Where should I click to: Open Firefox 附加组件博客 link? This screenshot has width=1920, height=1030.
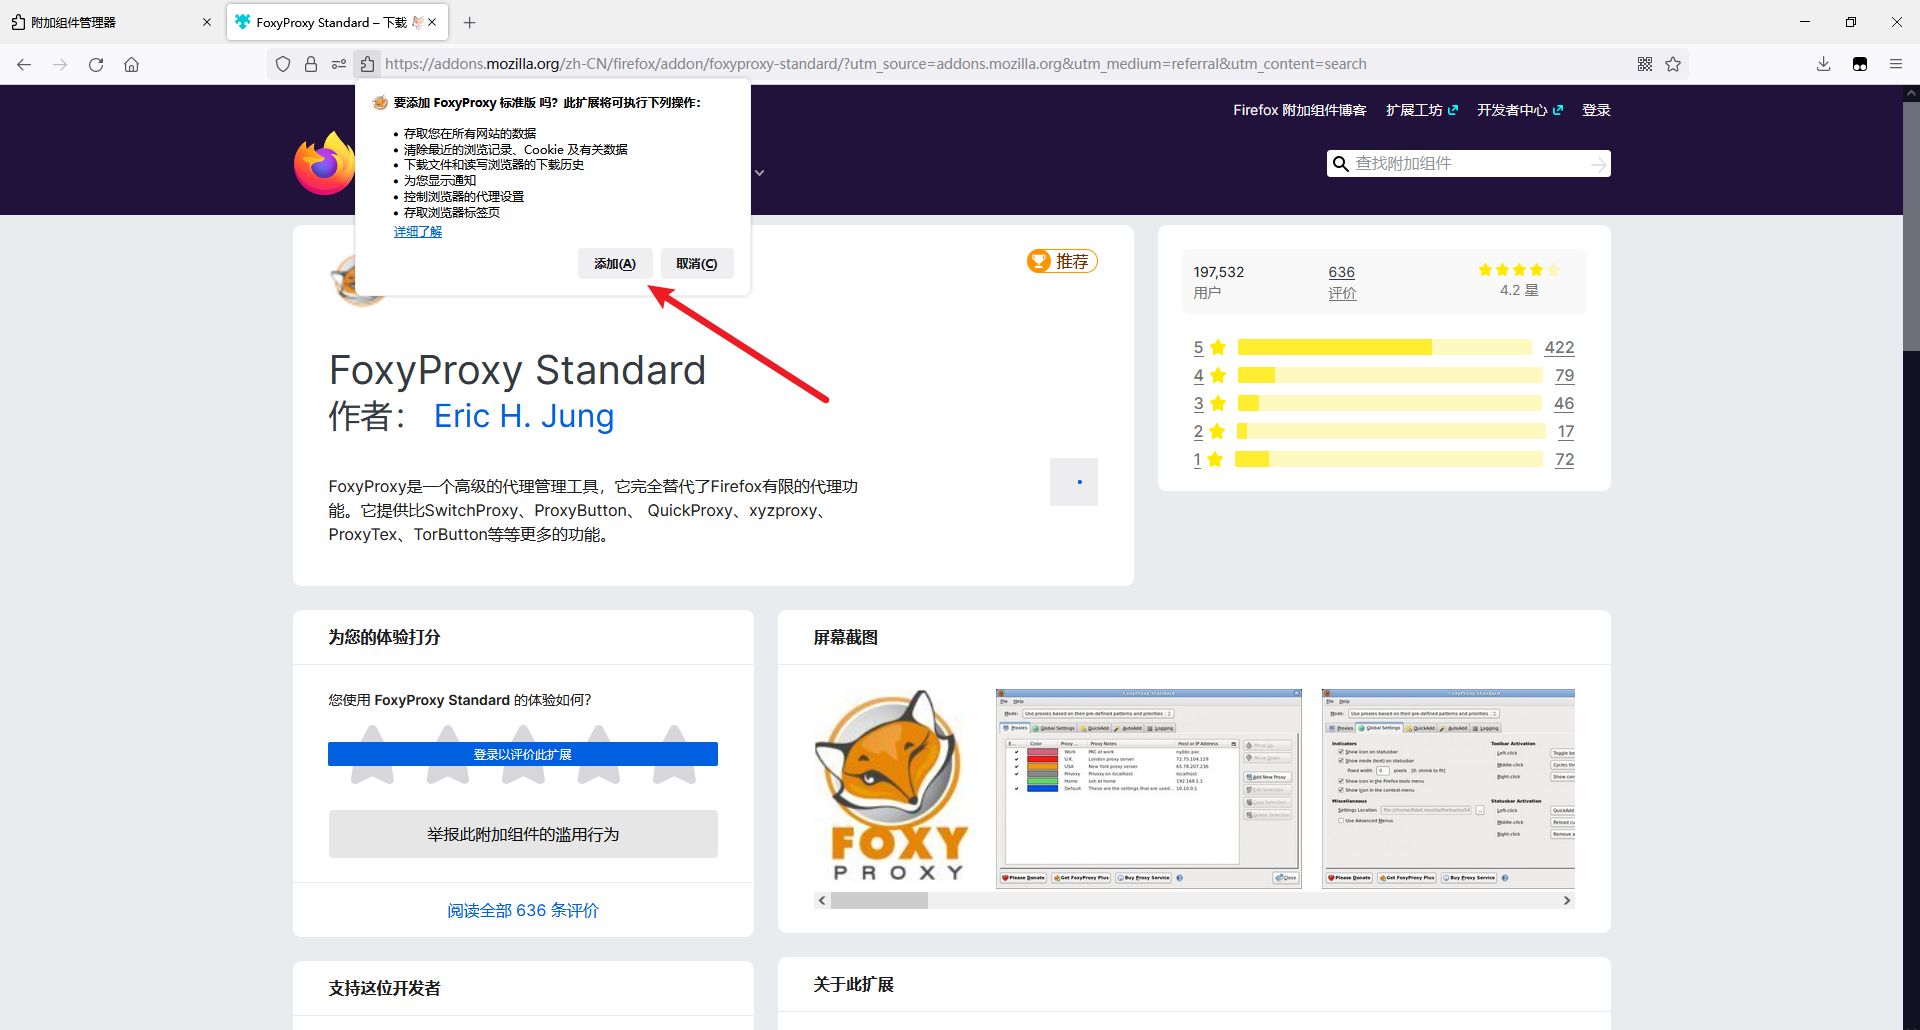[x=1299, y=110]
